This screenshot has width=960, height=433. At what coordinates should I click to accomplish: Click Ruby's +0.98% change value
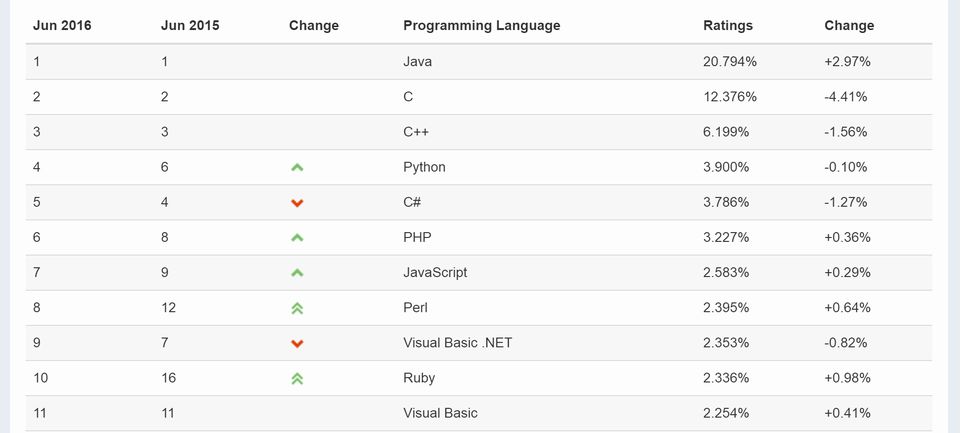tap(847, 378)
